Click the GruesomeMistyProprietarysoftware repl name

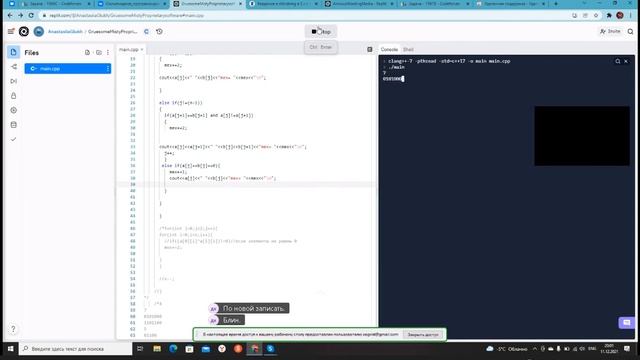coord(113,31)
